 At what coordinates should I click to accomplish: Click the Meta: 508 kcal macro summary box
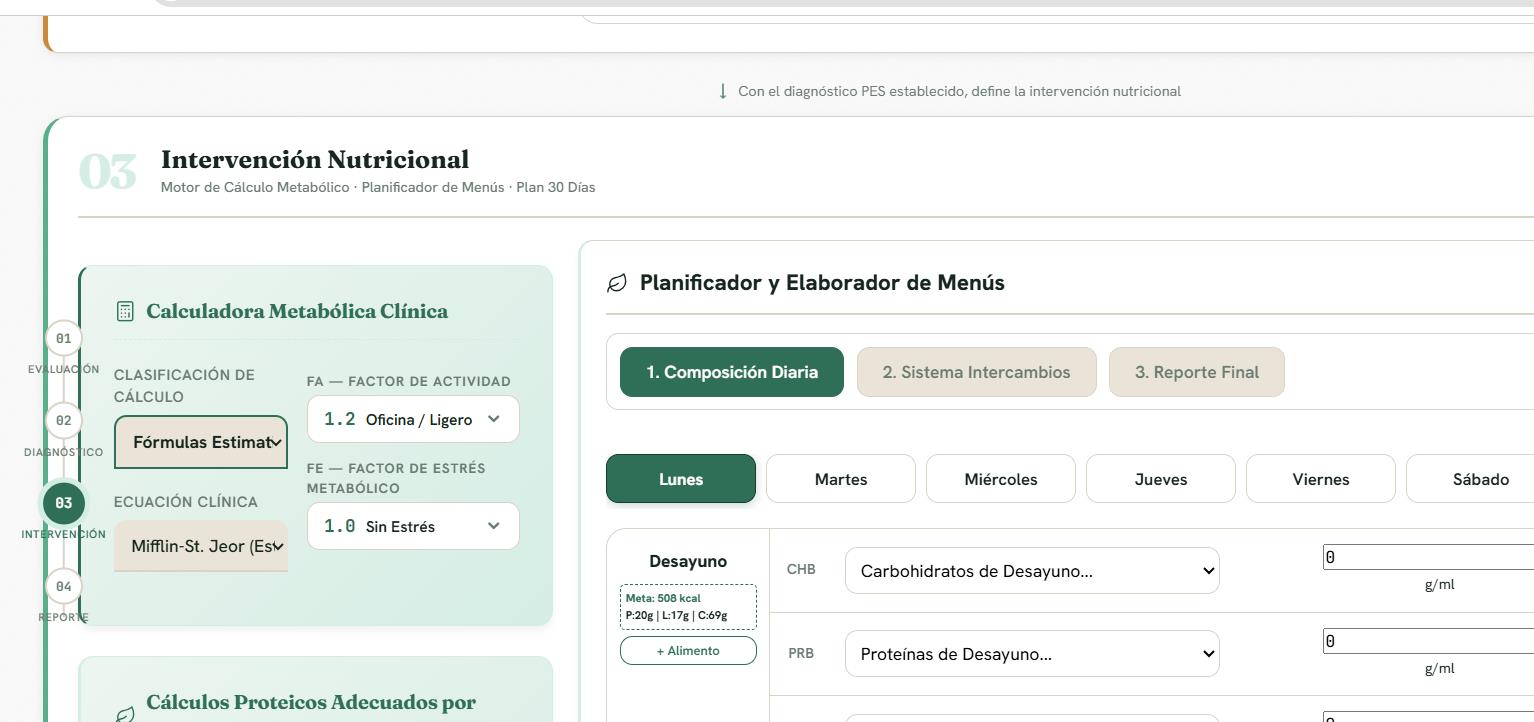pyautogui.click(x=688, y=607)
